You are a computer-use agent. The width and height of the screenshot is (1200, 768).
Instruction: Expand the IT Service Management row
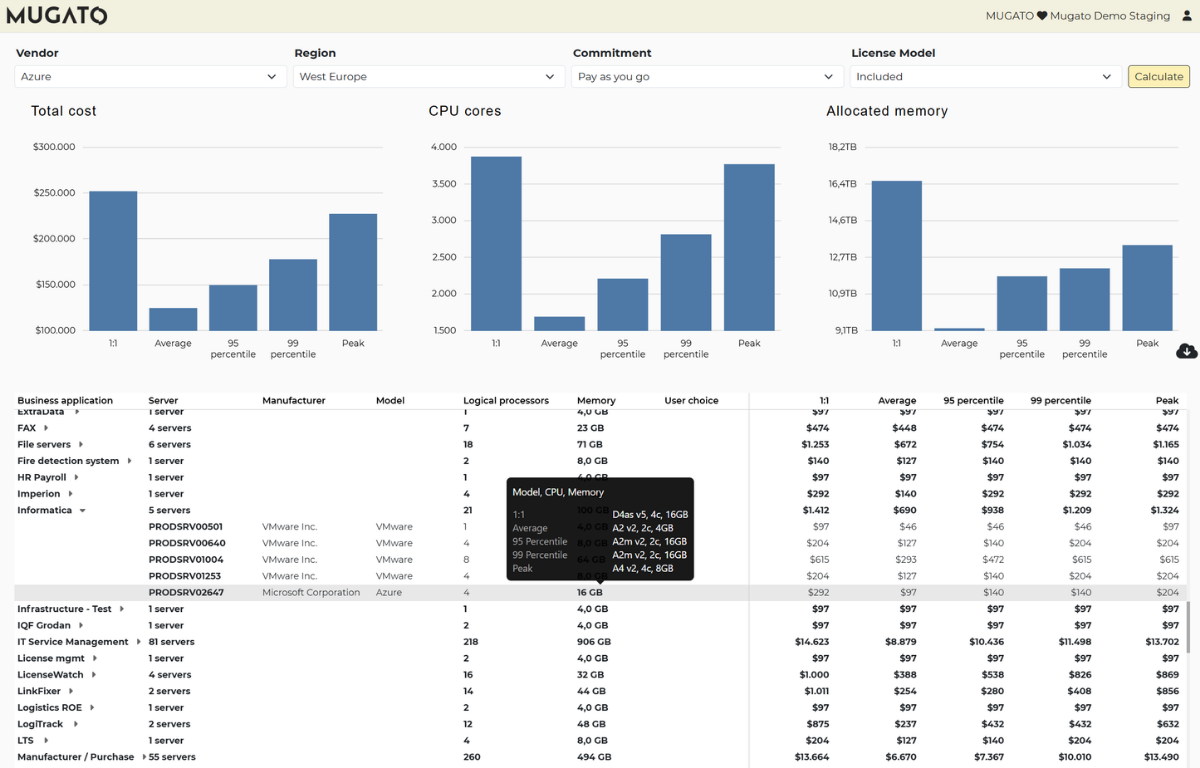(139, 642)
